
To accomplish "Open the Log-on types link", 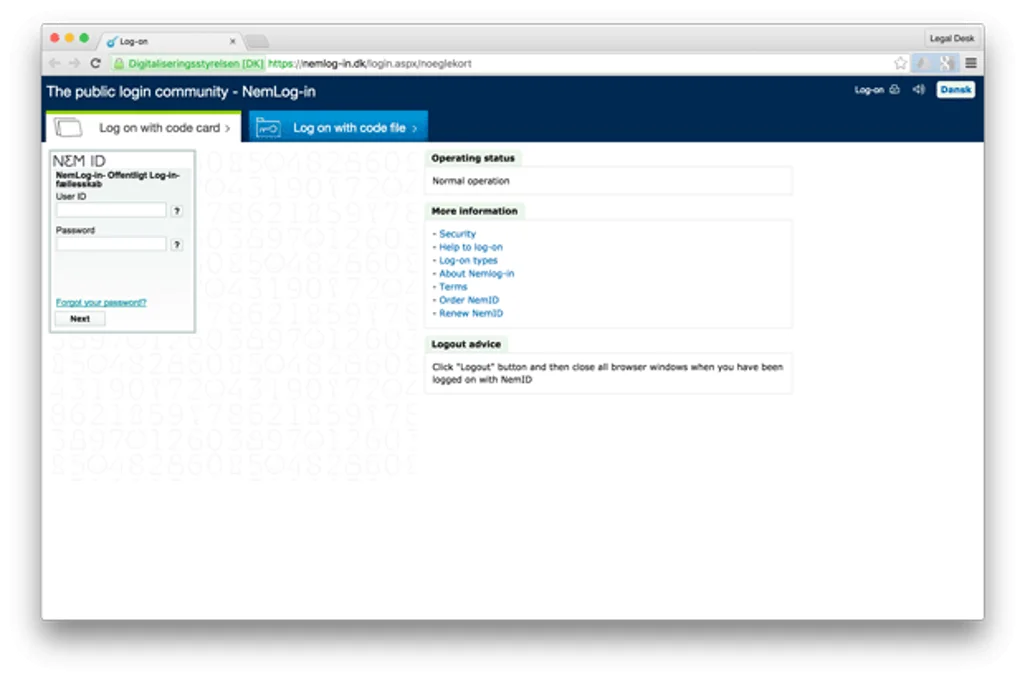I will coord(468,260).
